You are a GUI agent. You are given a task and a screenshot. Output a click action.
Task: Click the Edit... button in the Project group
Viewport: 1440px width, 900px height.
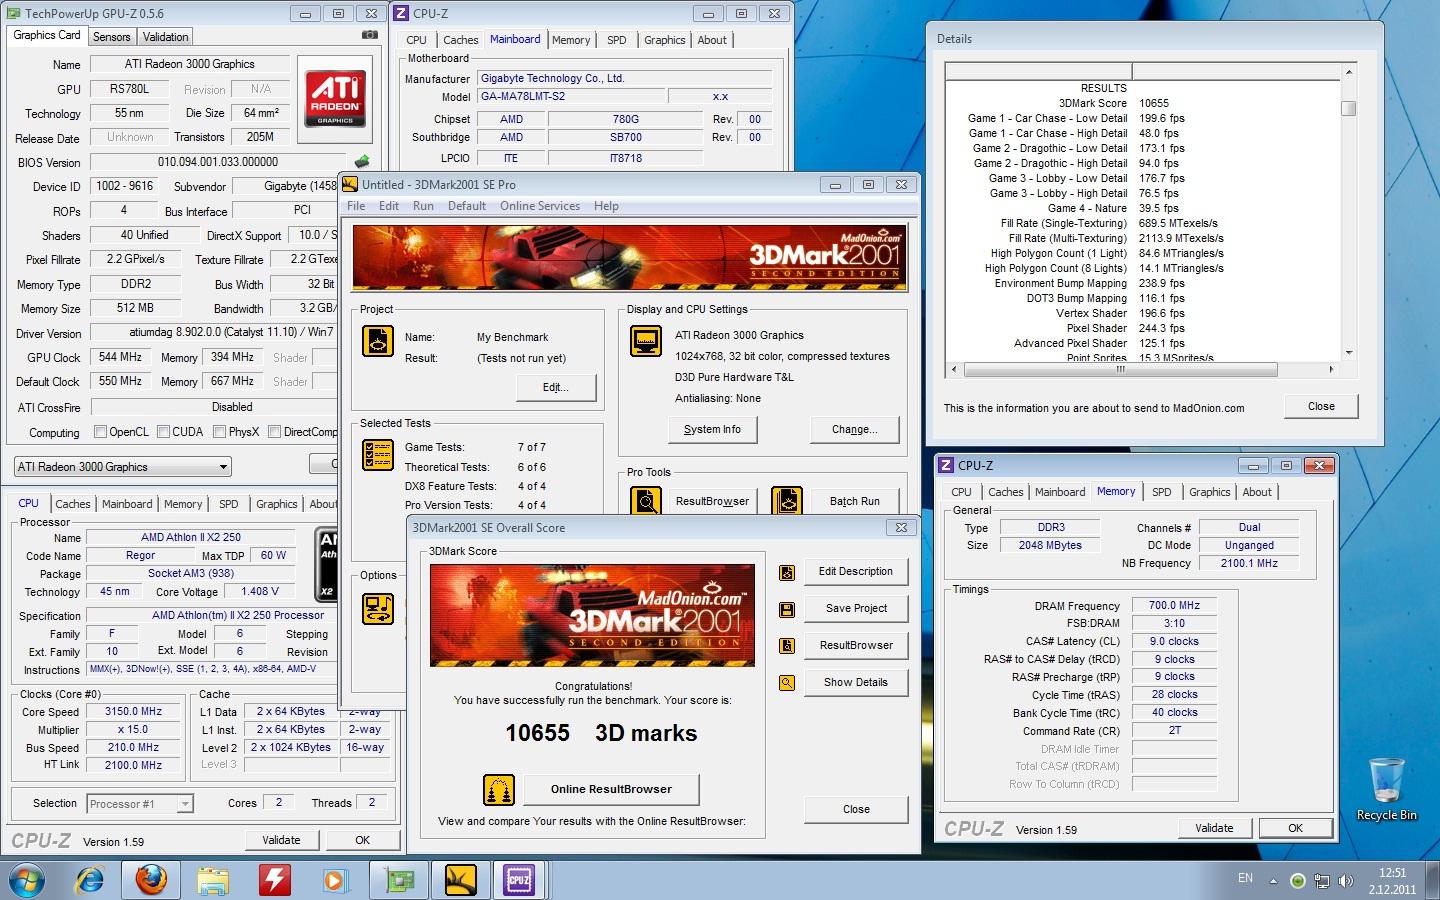[x=556, y=387]
